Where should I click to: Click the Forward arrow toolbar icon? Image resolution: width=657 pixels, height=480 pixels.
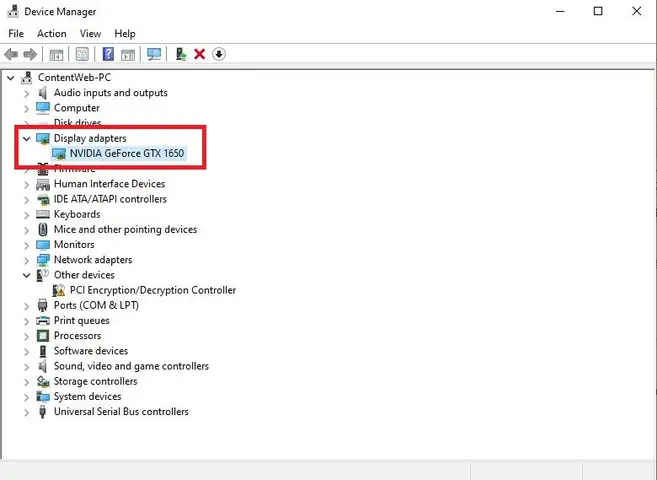pyautogui.click(x=30, y=54)
